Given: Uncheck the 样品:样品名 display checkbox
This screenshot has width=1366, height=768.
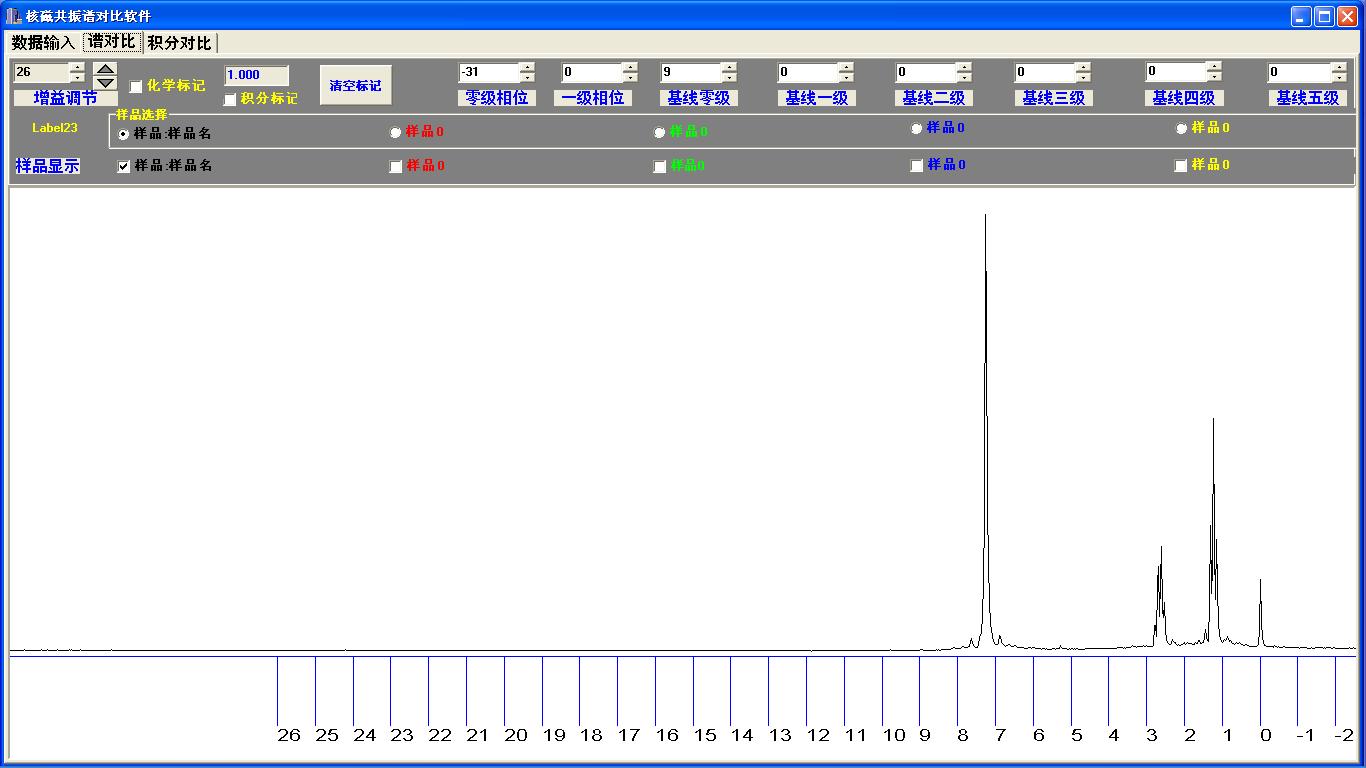Looking at the screenshot, I should 124,166.
